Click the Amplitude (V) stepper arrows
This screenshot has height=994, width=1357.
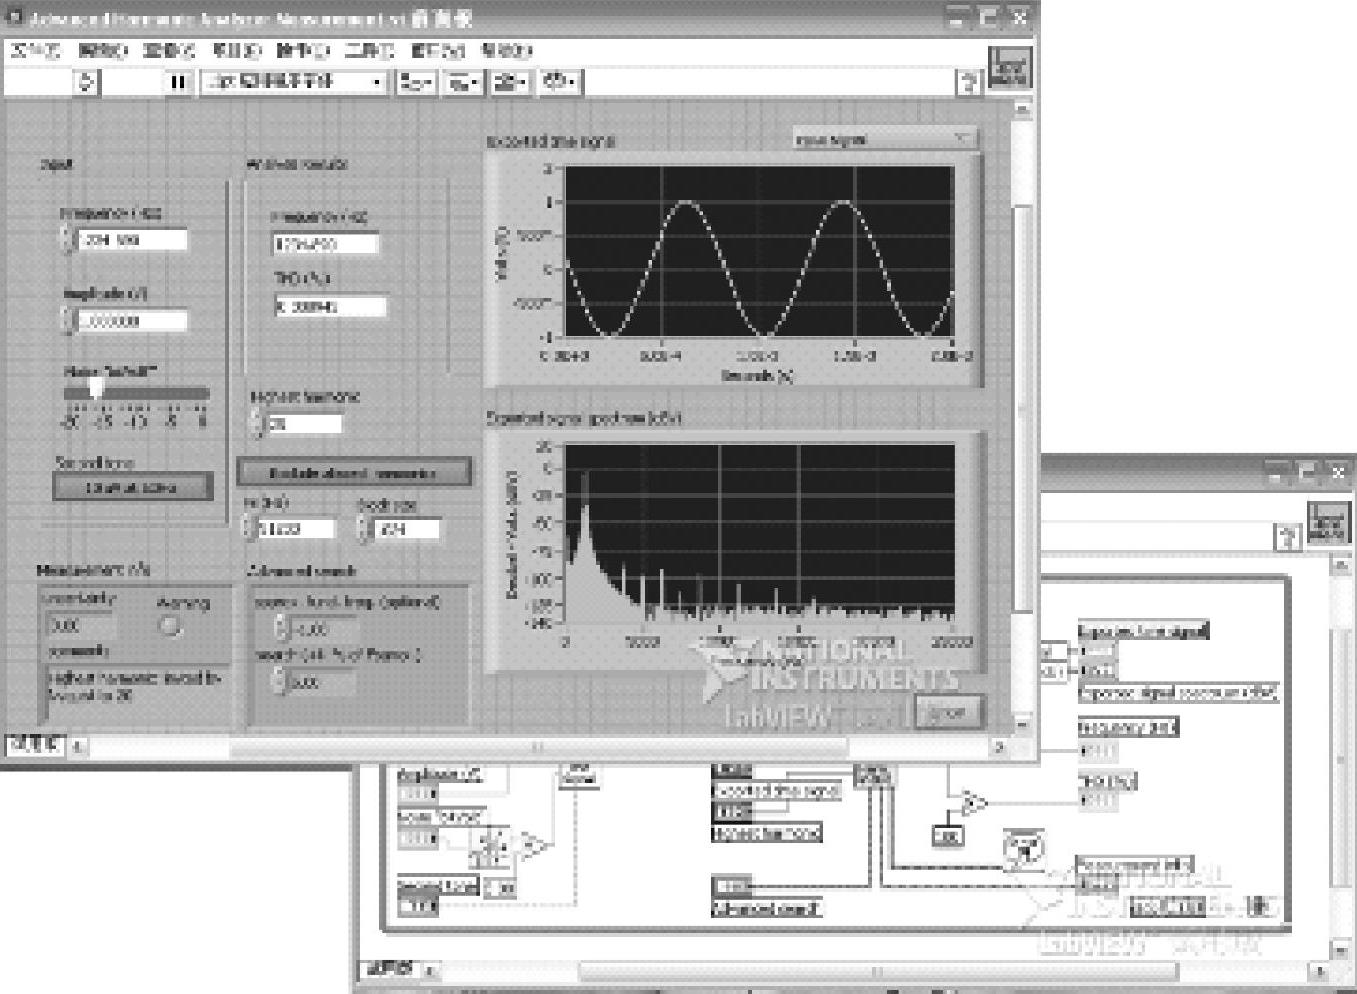[67, 320]
